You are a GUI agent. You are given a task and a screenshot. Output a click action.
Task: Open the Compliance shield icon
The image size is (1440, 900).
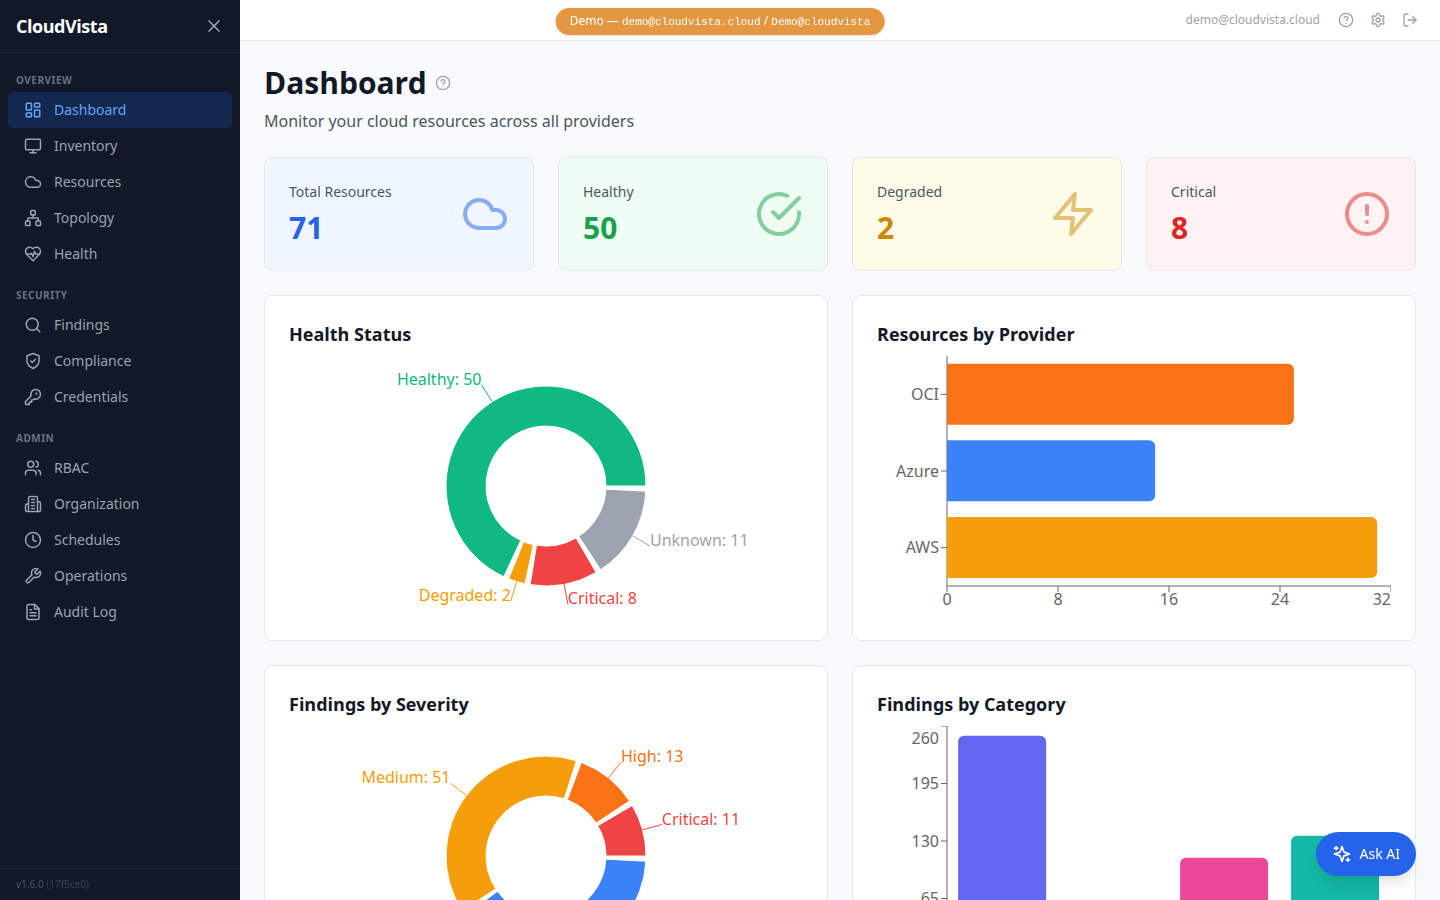34,360
